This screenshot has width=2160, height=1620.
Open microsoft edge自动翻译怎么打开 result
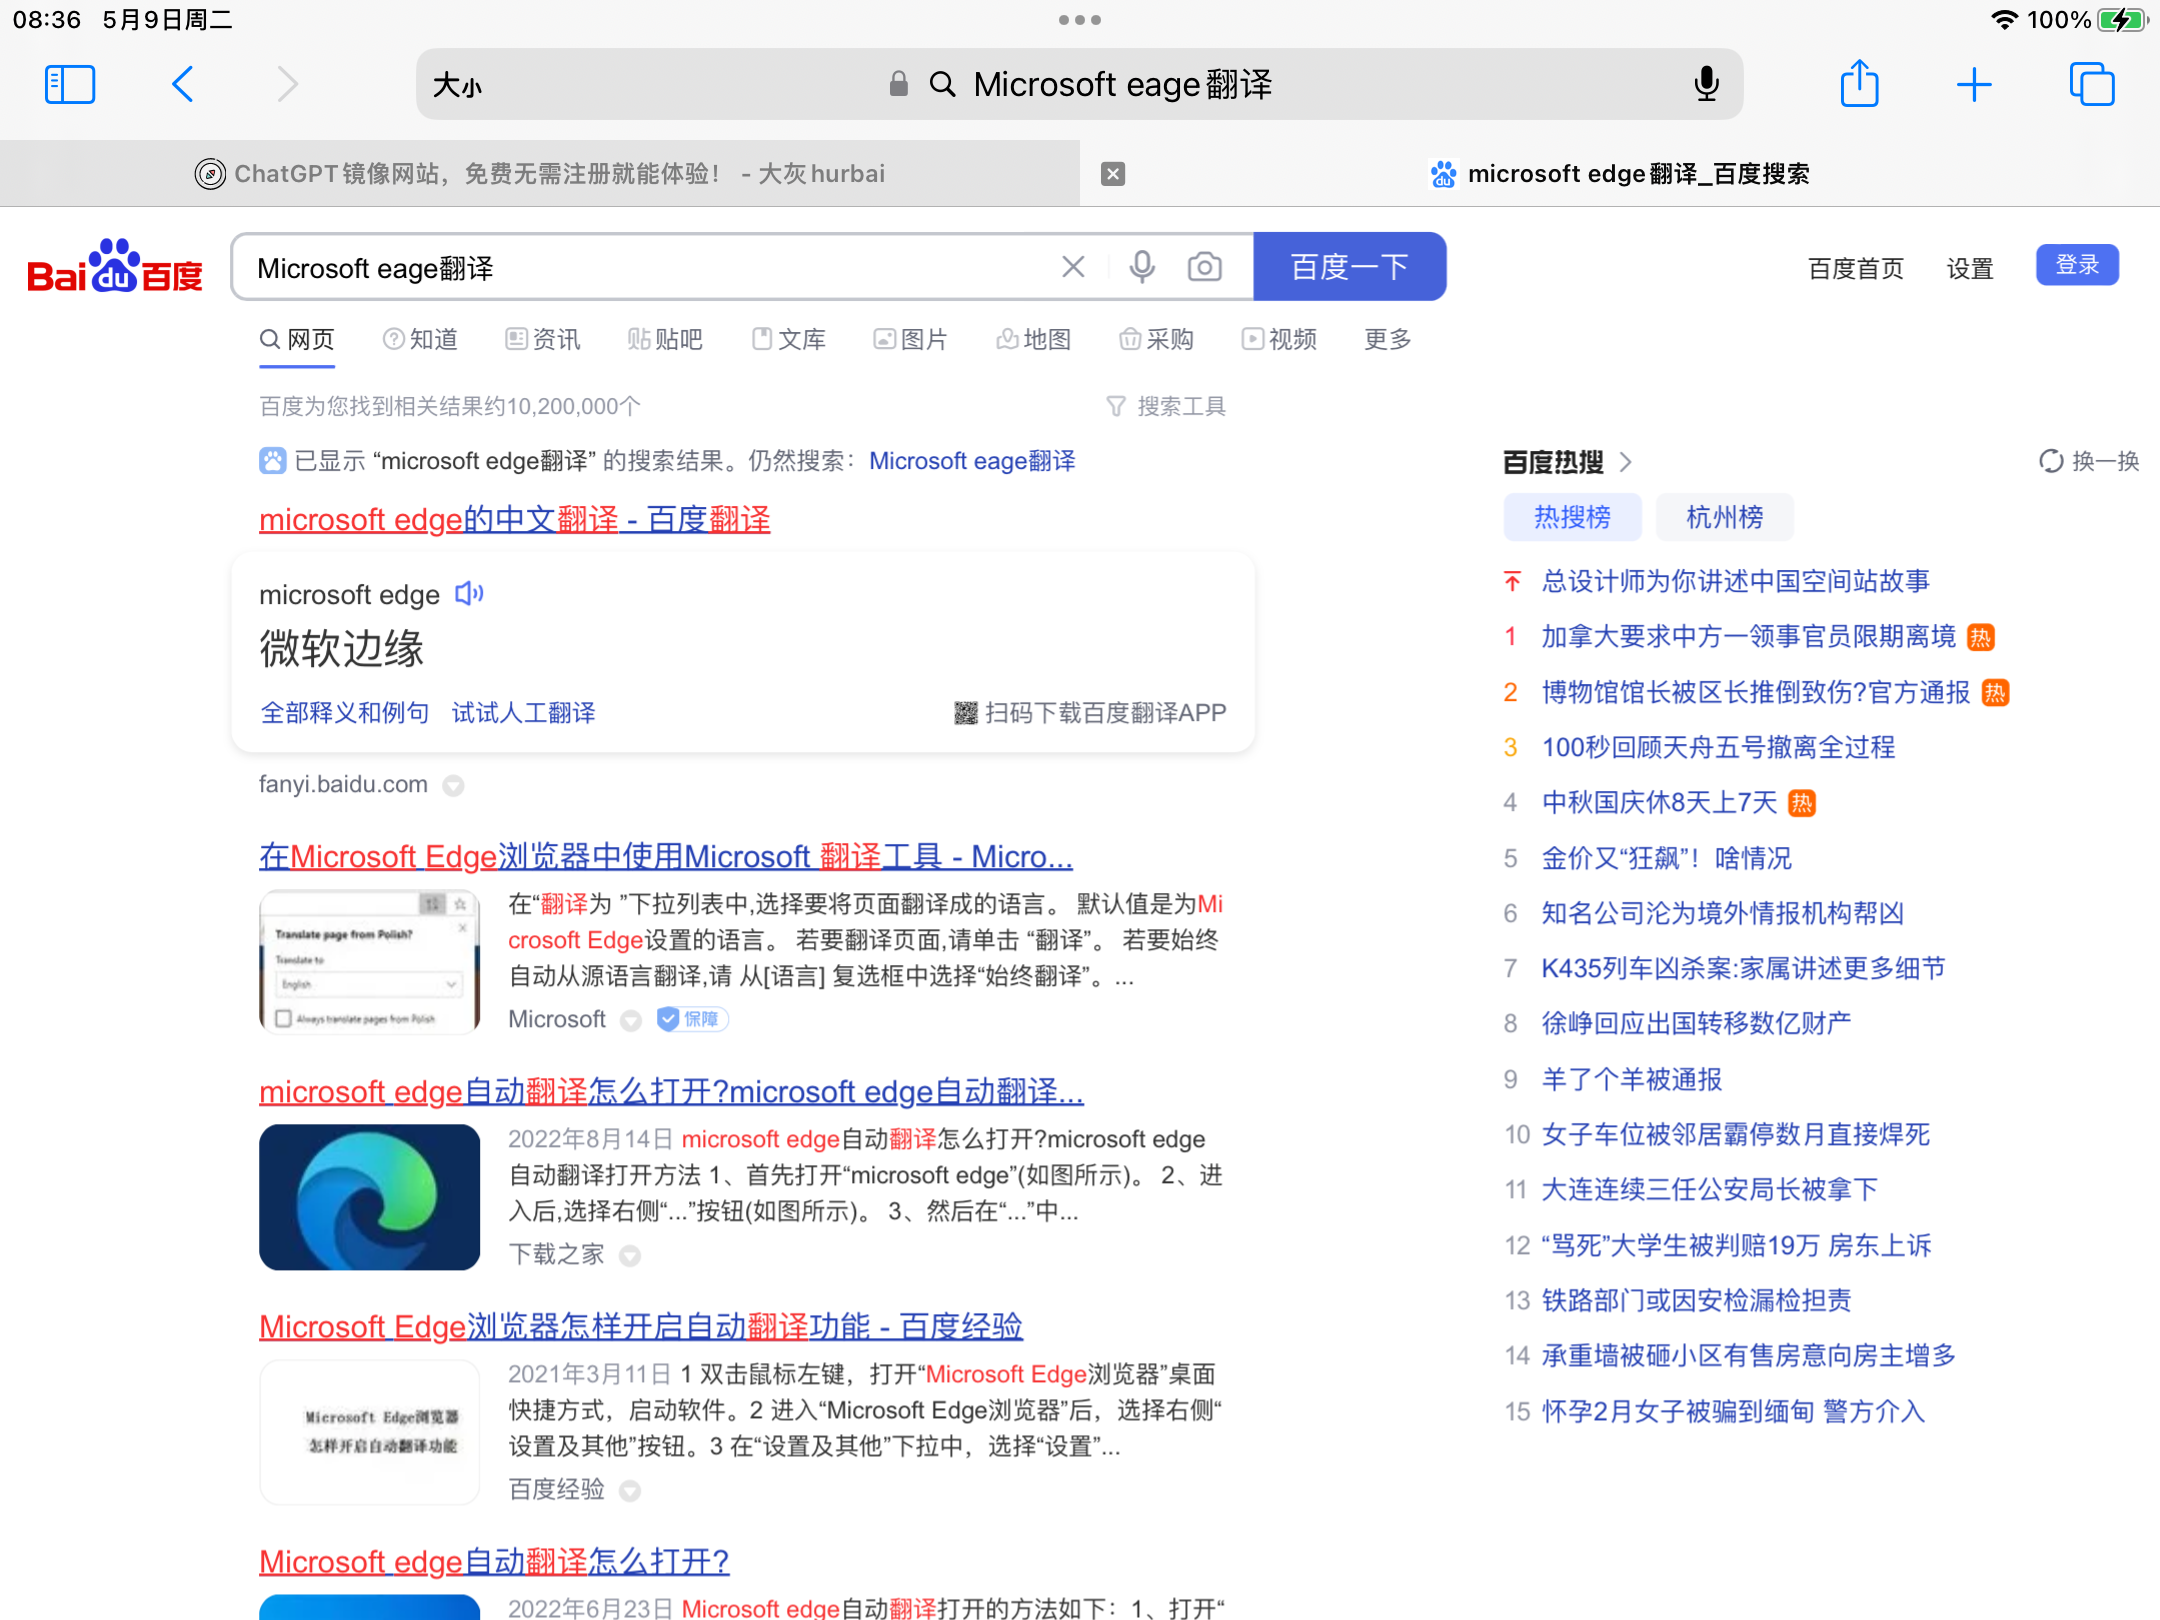coord(671,1092)
